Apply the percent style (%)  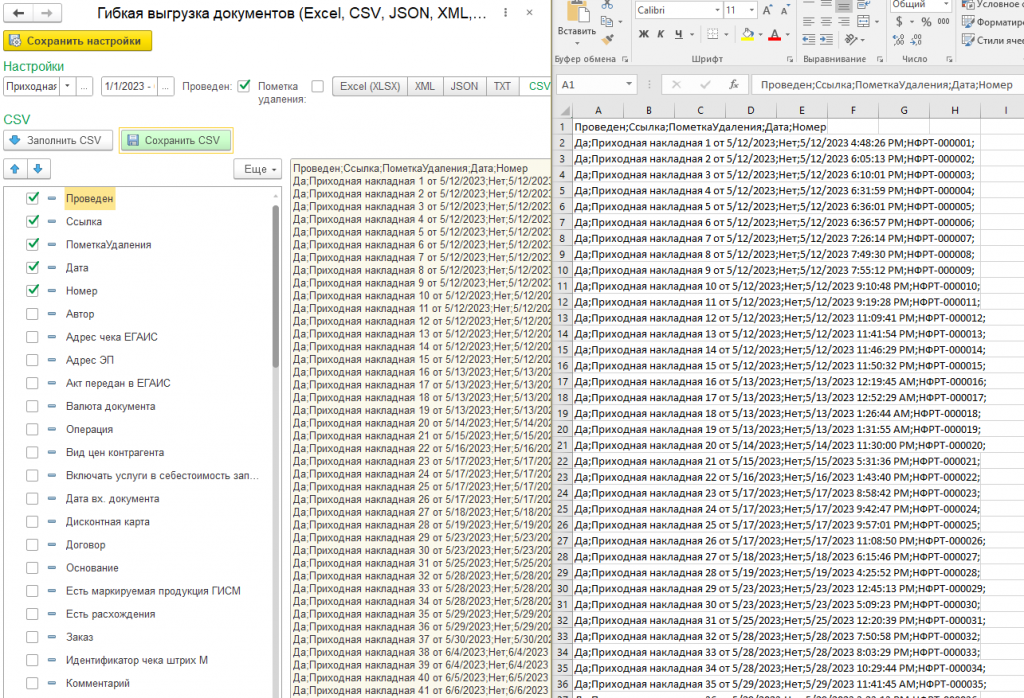(926, 22)
